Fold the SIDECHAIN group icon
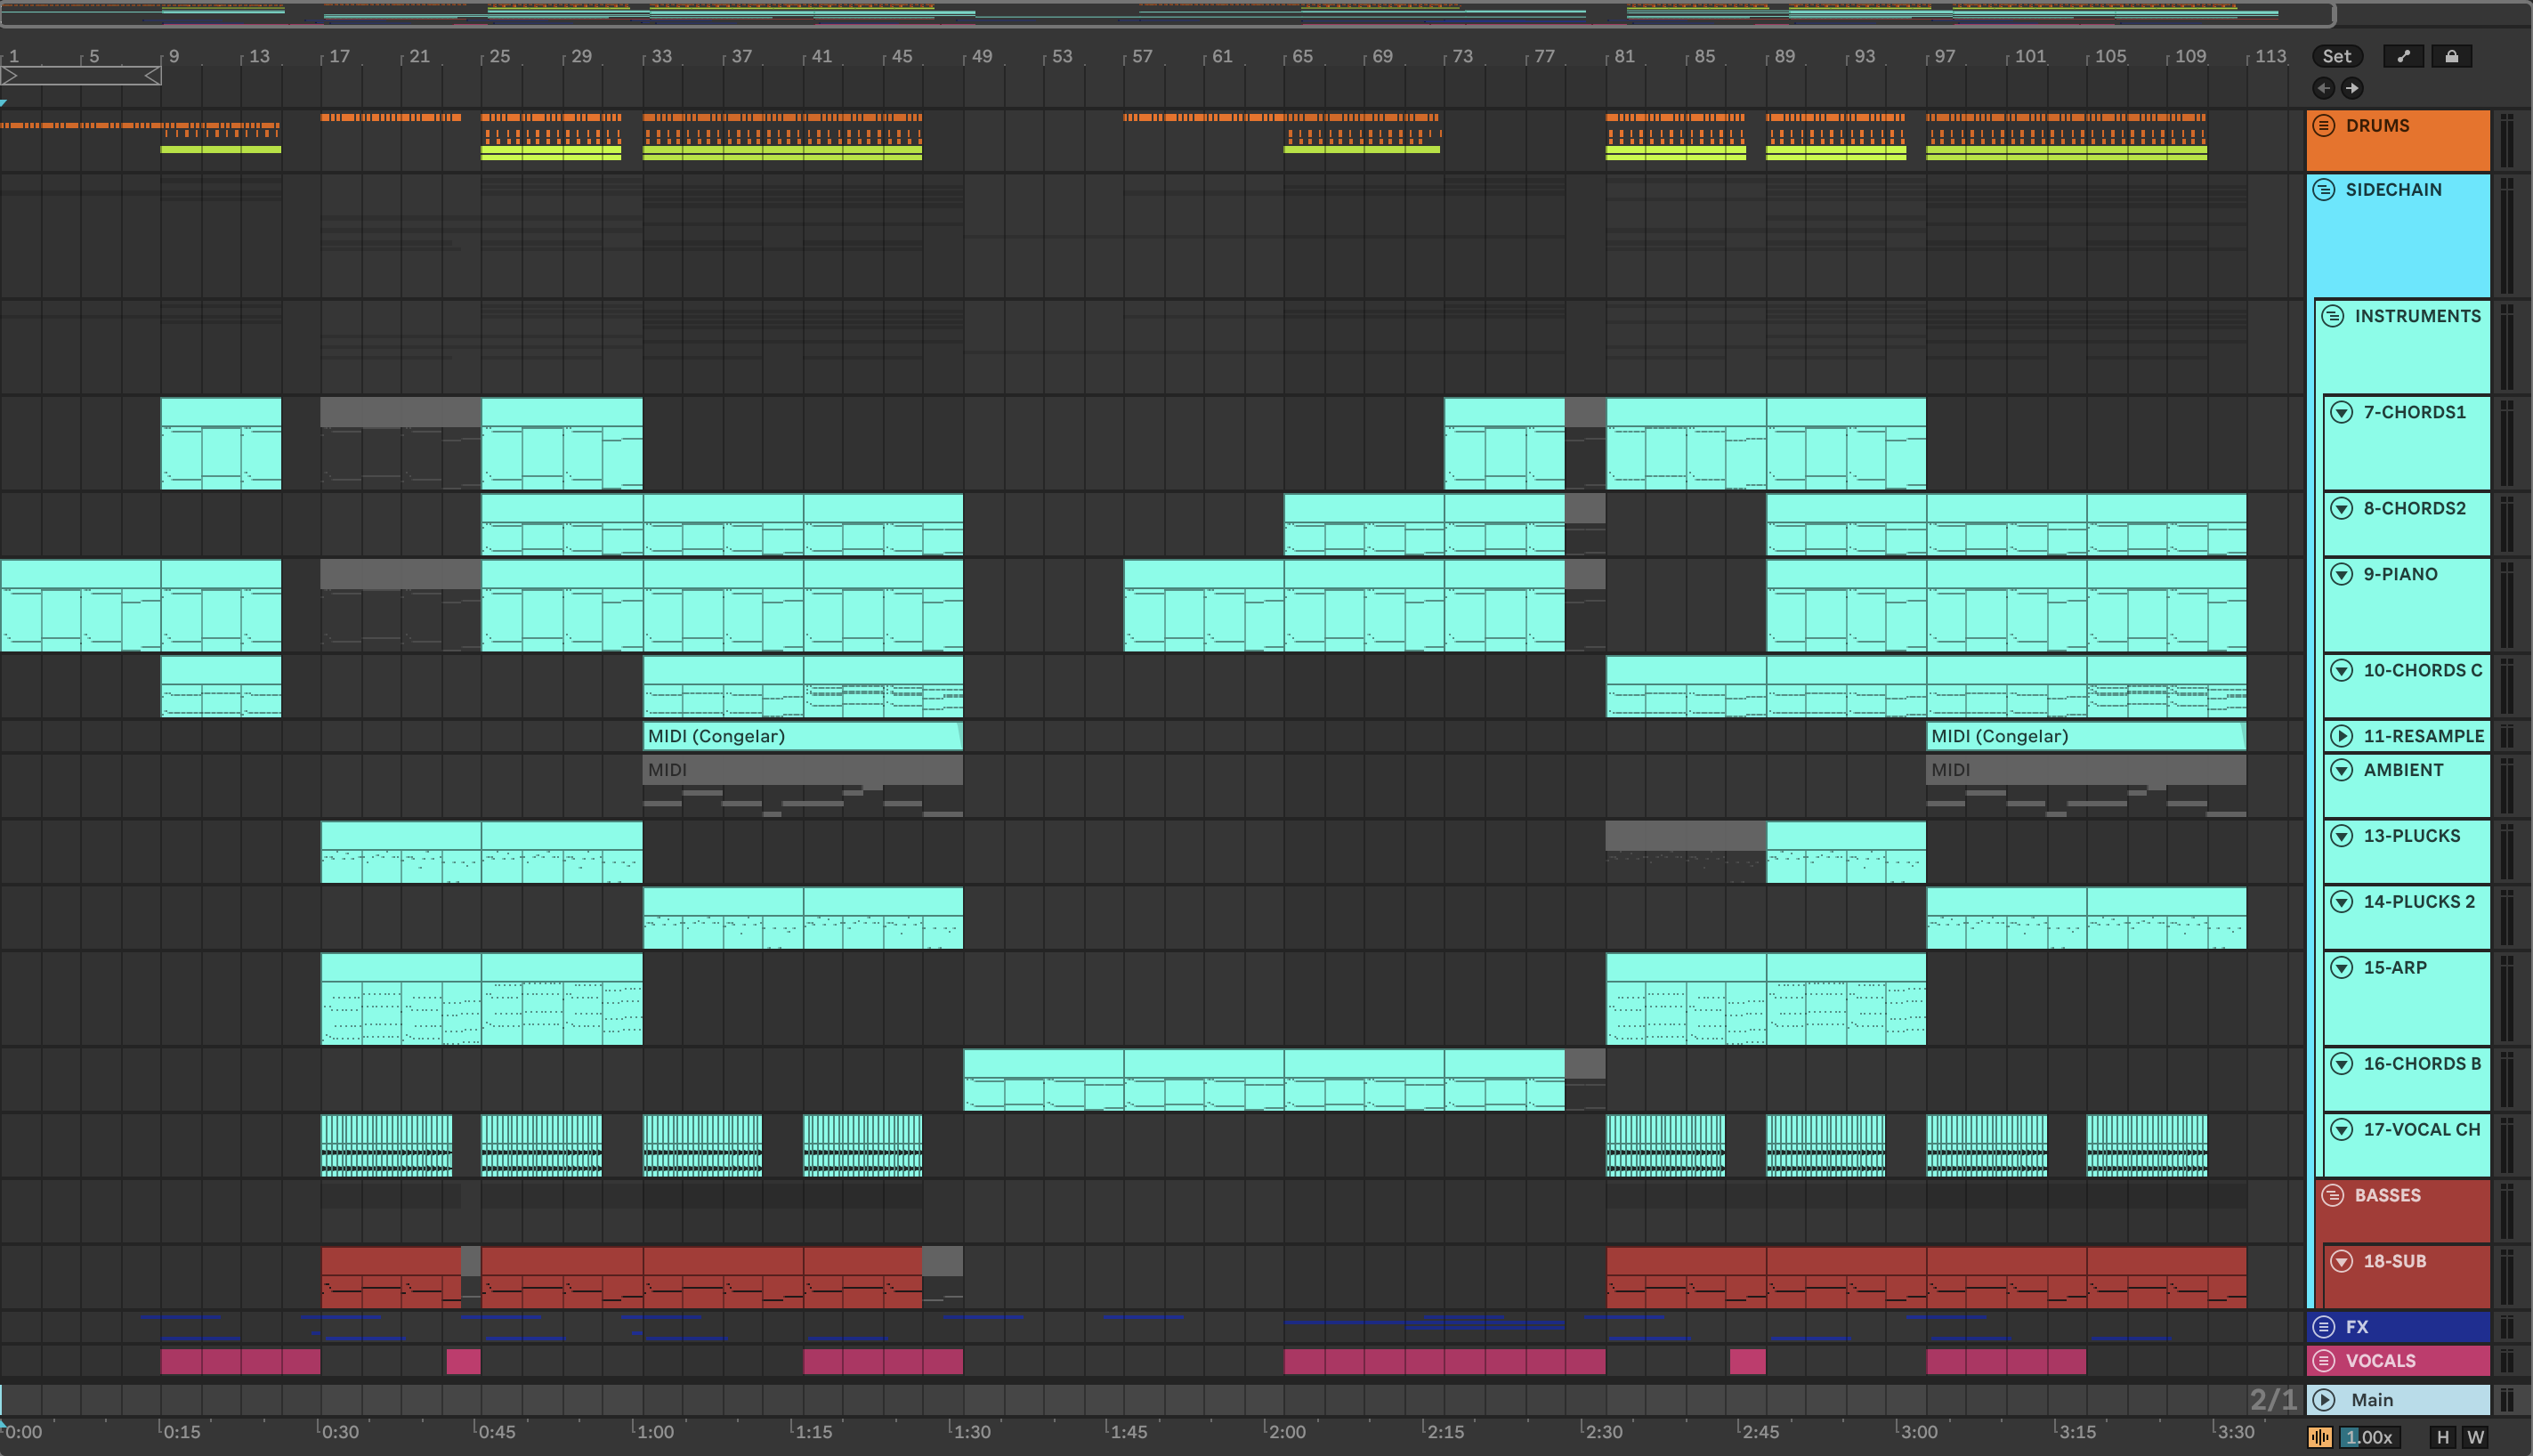This screenshot has width=2533, height=1456. (x=2324, y=189)
